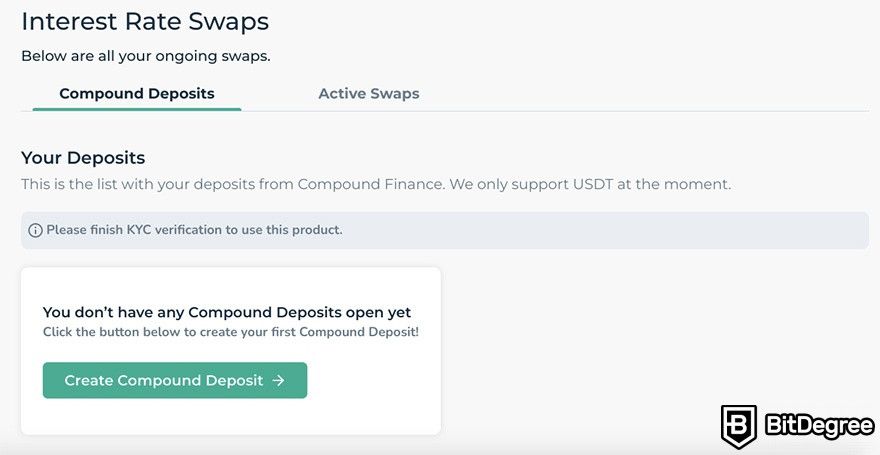Click the 'You don't have any Compound Deposits' message
This screenshot has width=880, height=455.
click(x=227, y=312)
